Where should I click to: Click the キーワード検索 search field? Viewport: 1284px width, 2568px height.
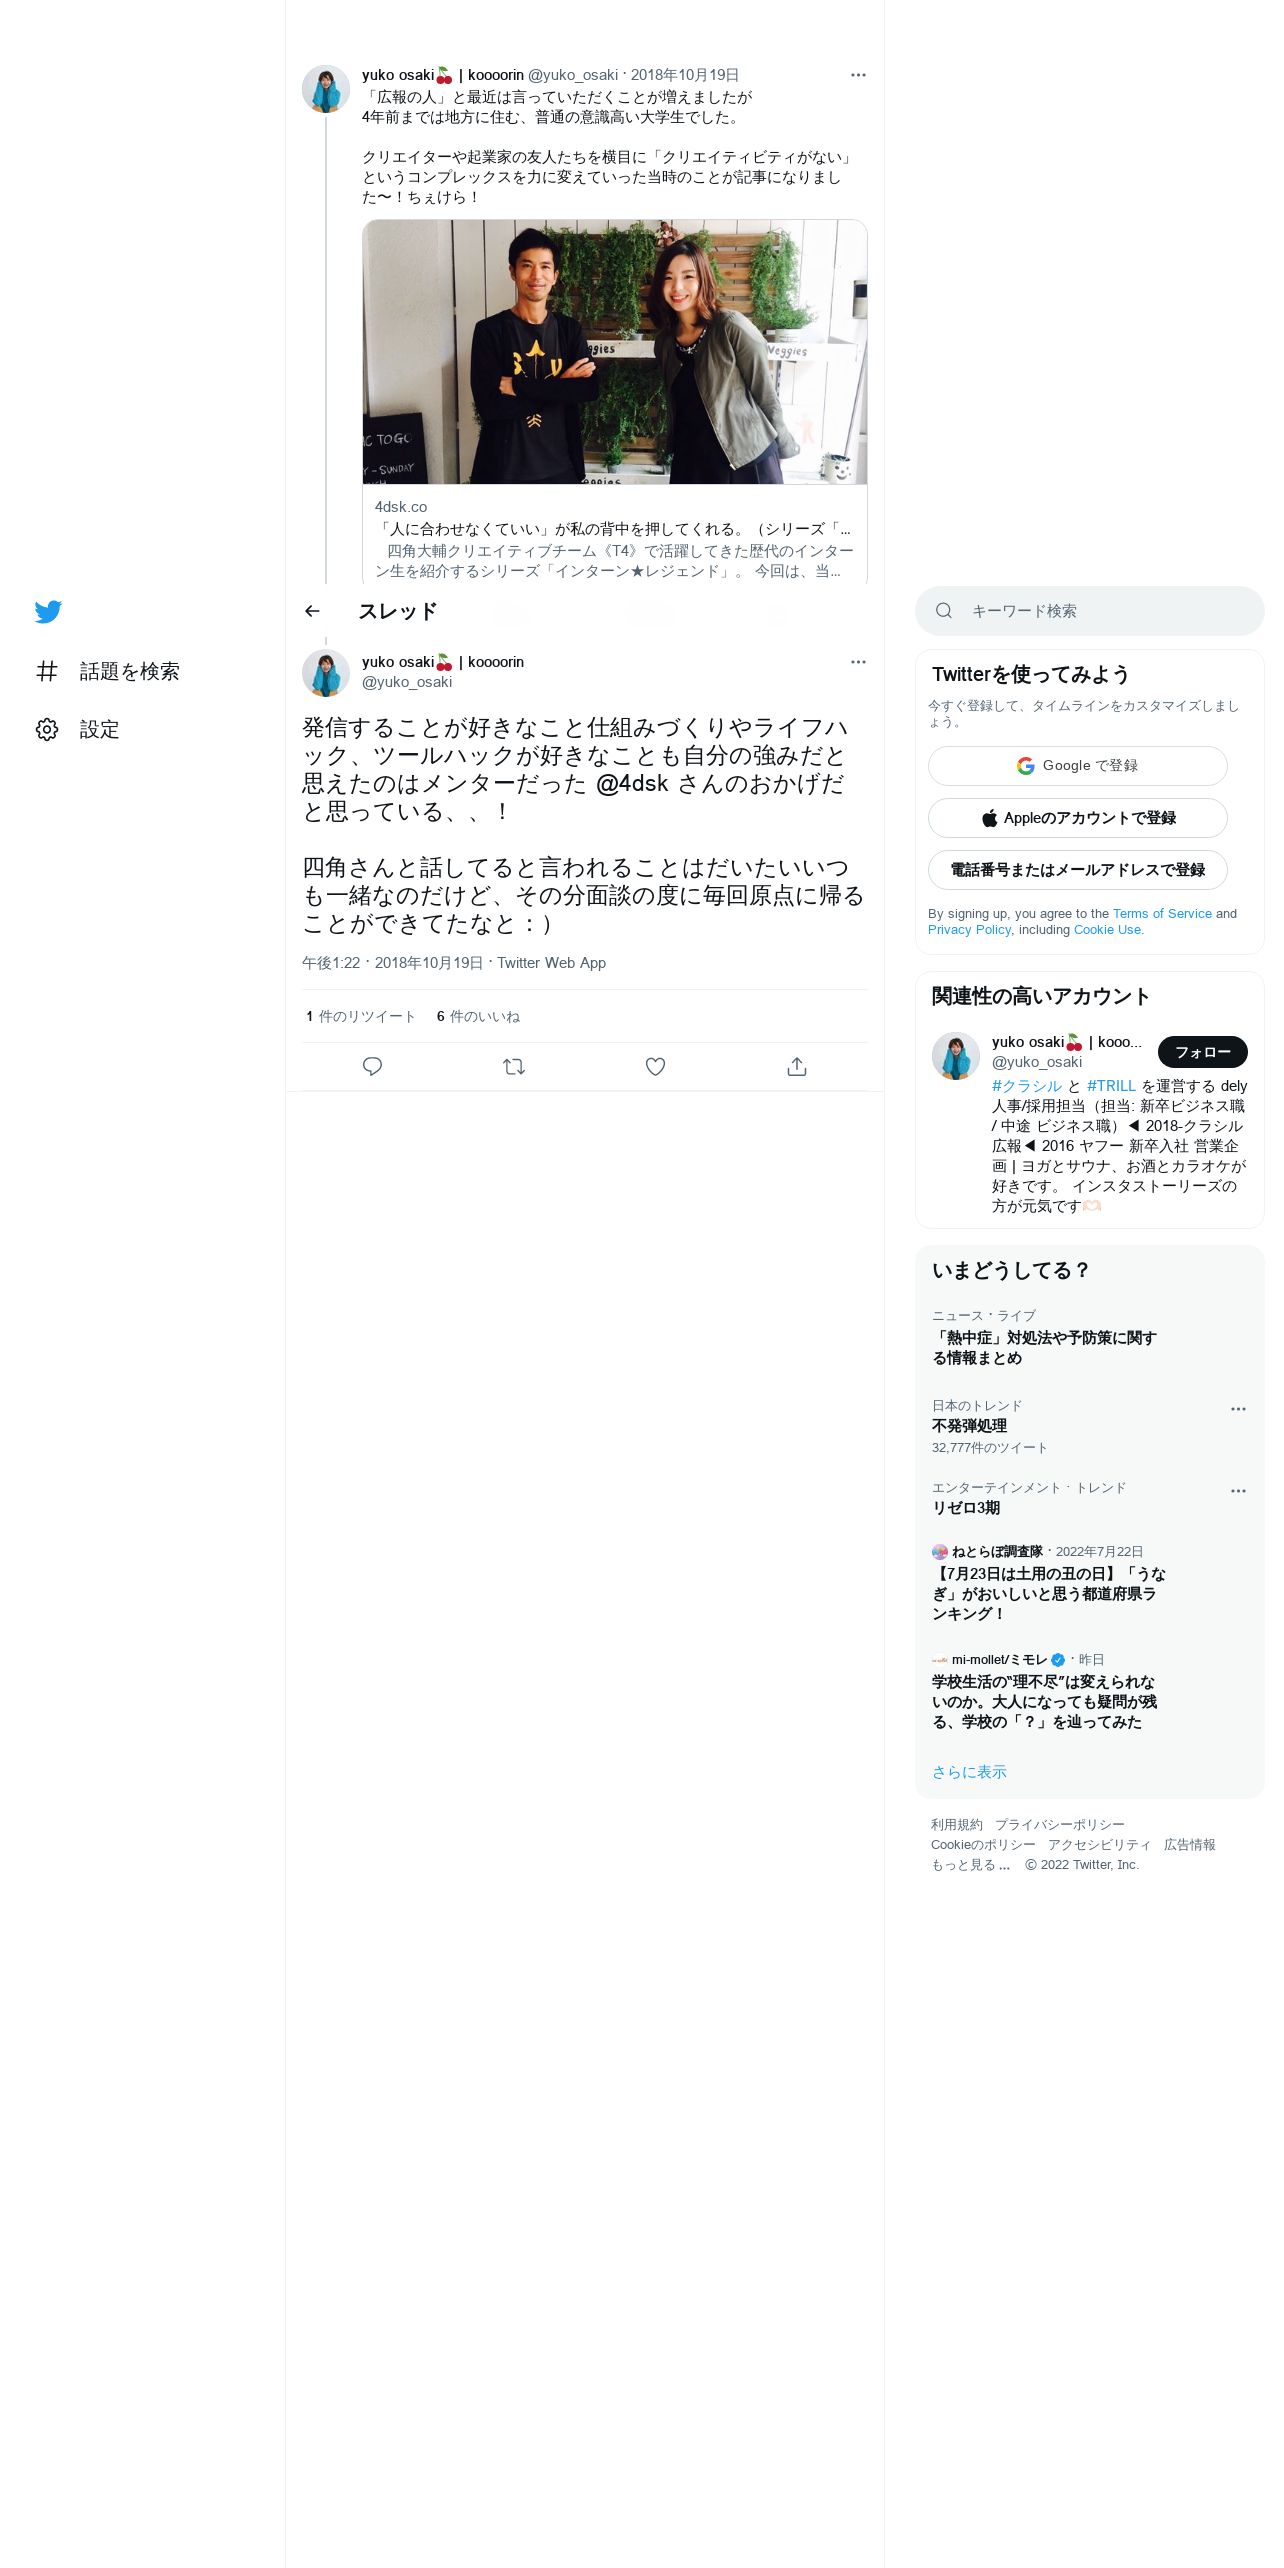[1089, 611]
